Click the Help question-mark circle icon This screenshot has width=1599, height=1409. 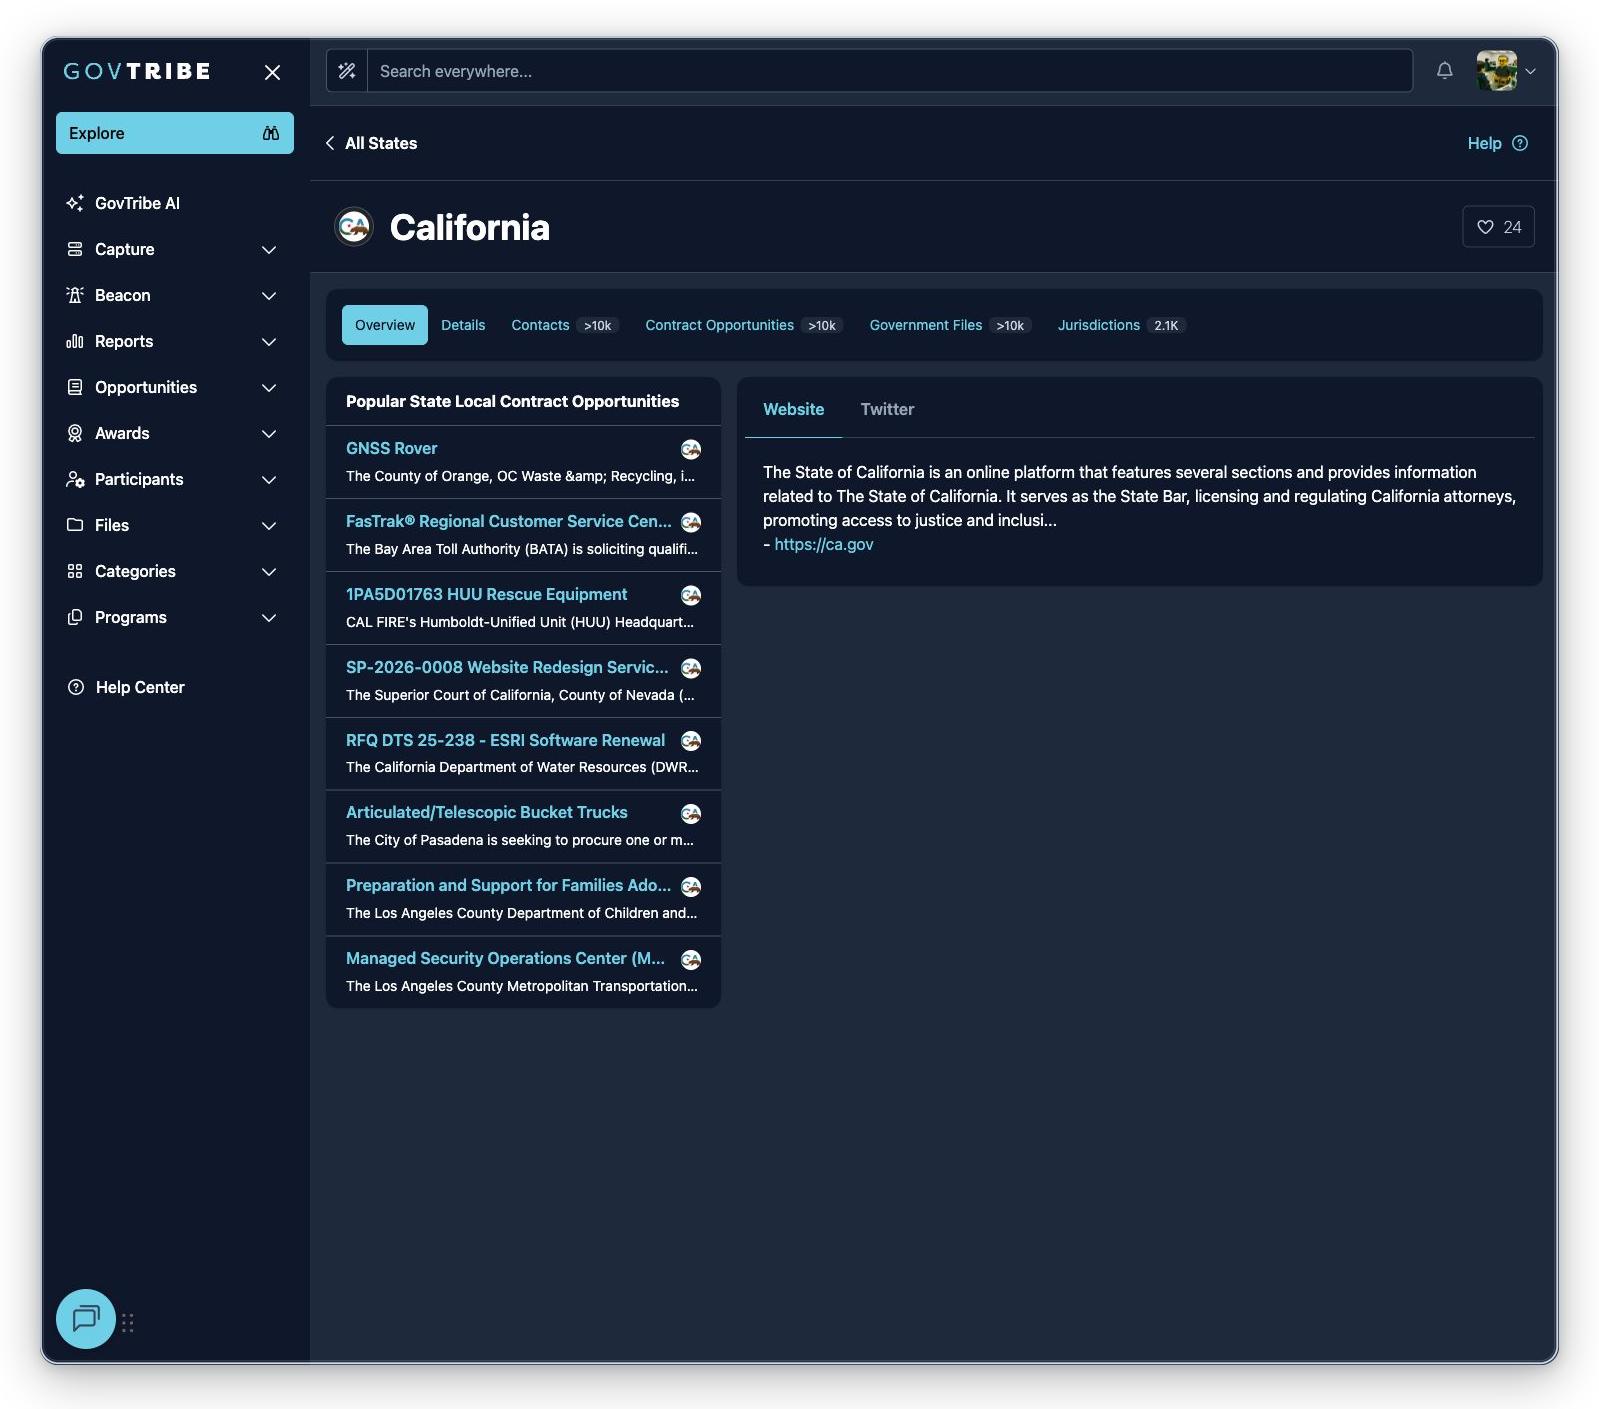1520,143
